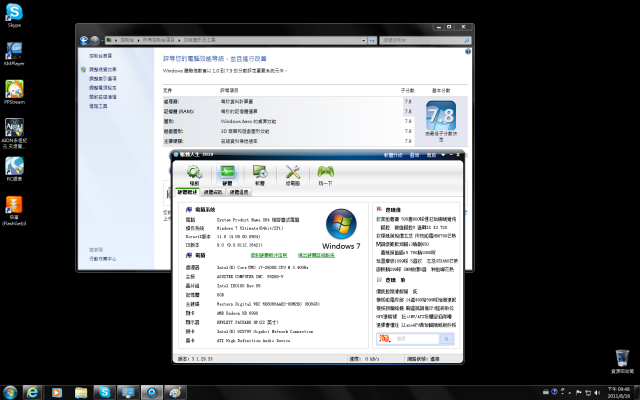Open the Windows Start button
The width and height of the screenshot is (640, 400).
[x=10, y=392]
